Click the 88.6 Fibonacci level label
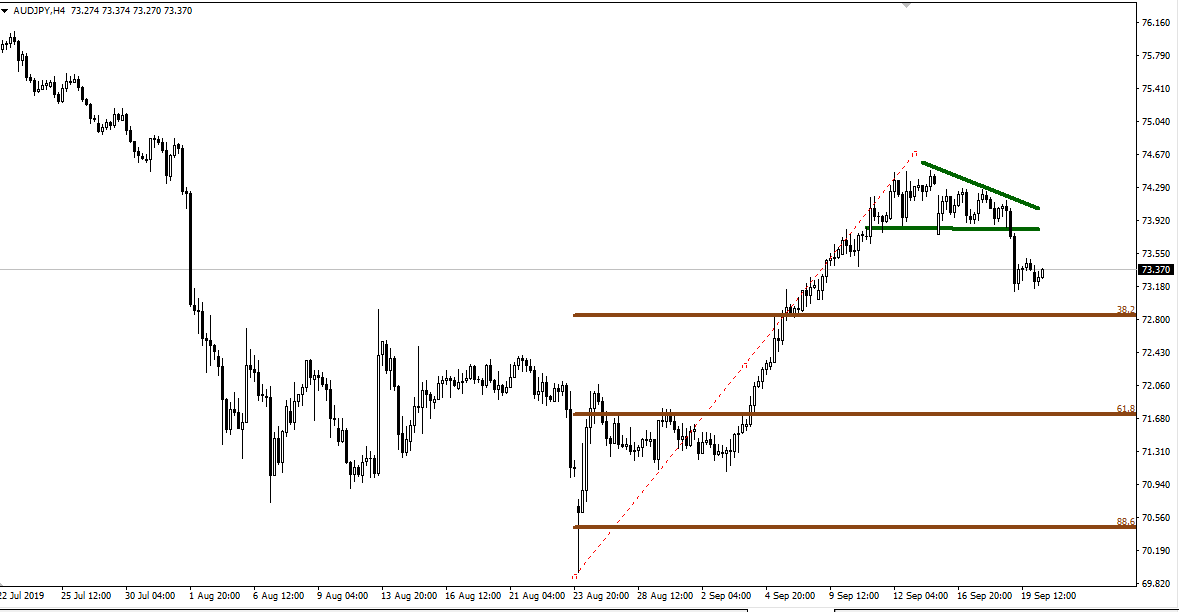 1124,521
